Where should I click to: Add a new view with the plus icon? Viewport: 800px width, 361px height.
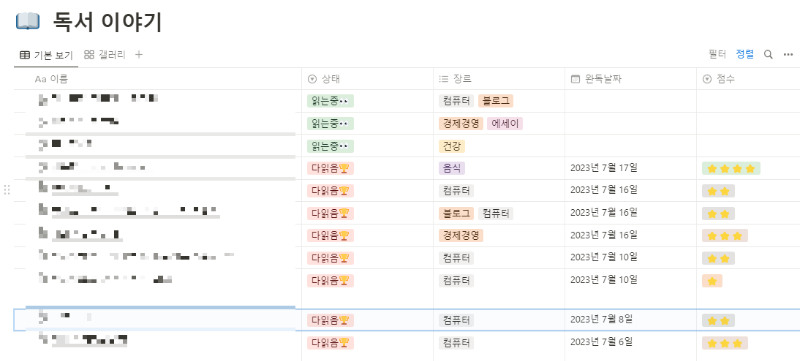click(x=139, y=55)
